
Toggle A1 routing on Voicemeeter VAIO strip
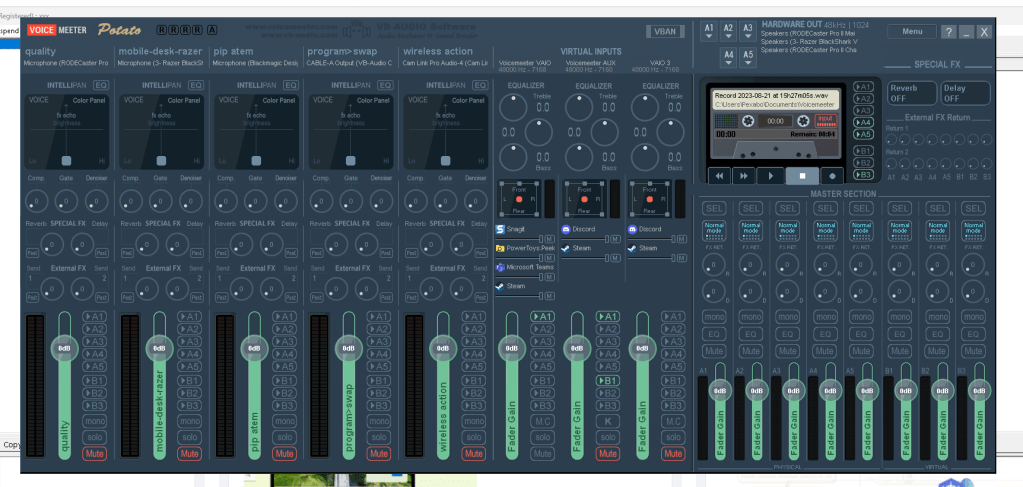pyautogui.click(x=542, y=317)
